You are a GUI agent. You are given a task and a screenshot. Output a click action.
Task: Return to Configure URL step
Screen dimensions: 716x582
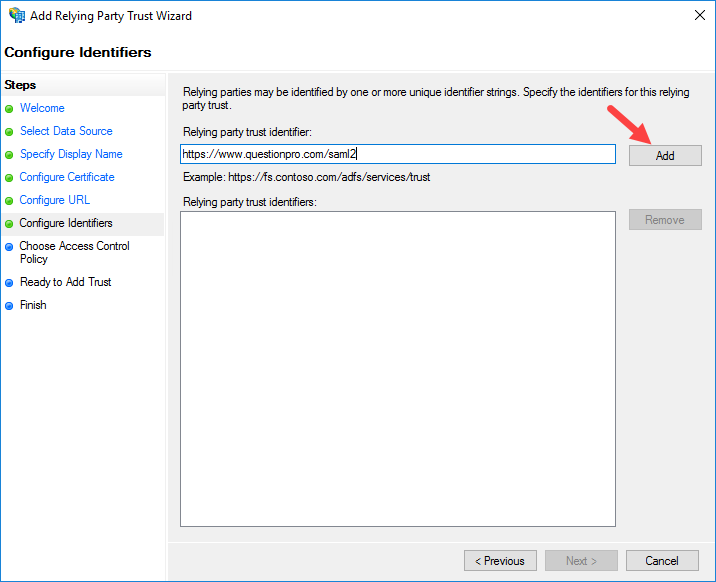[55, 200]
